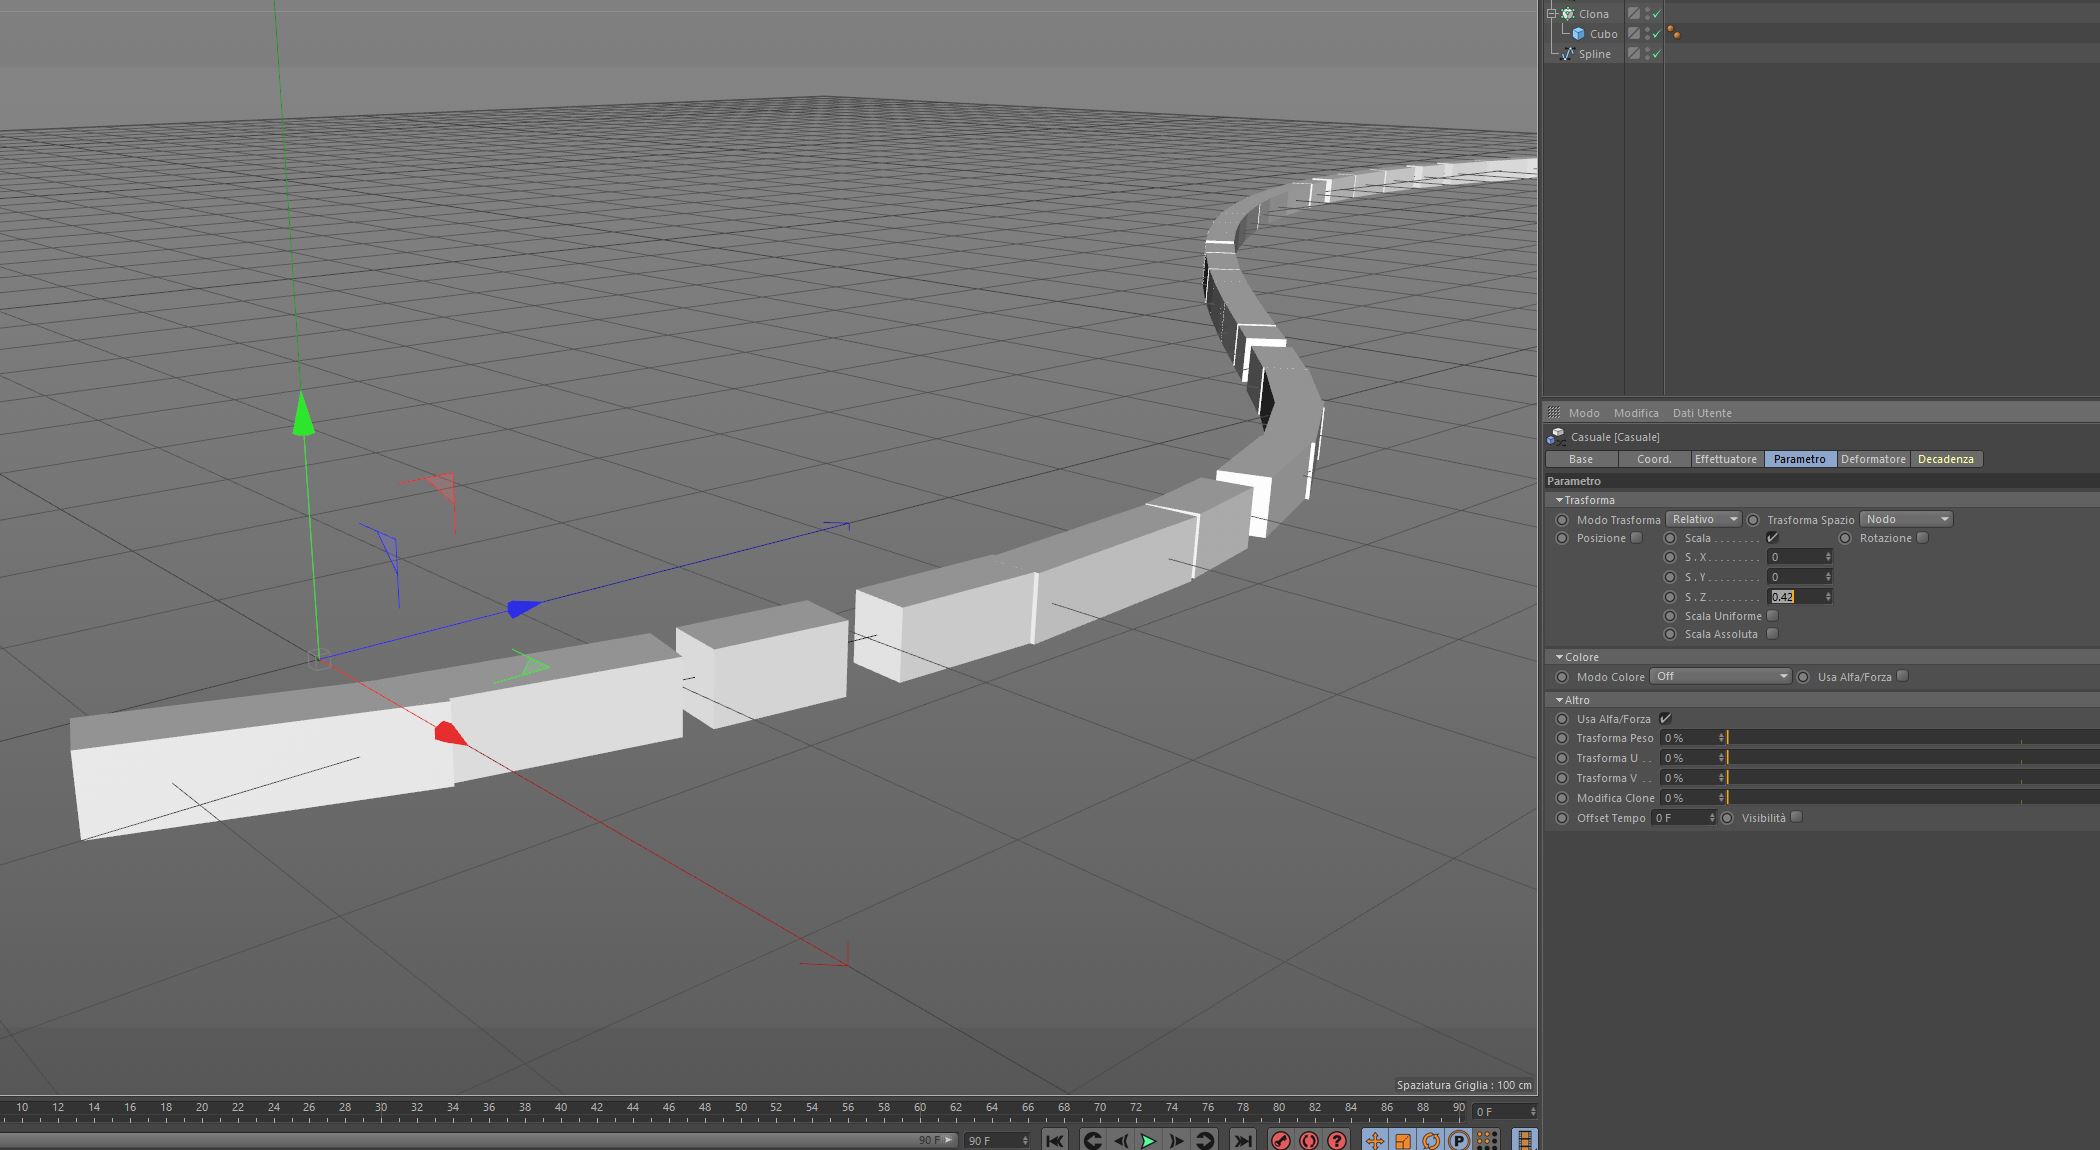This screenshot has width=2100, height=1150.
Task: Switch to the Effettuatore tab
Action: pos(1725,459)
